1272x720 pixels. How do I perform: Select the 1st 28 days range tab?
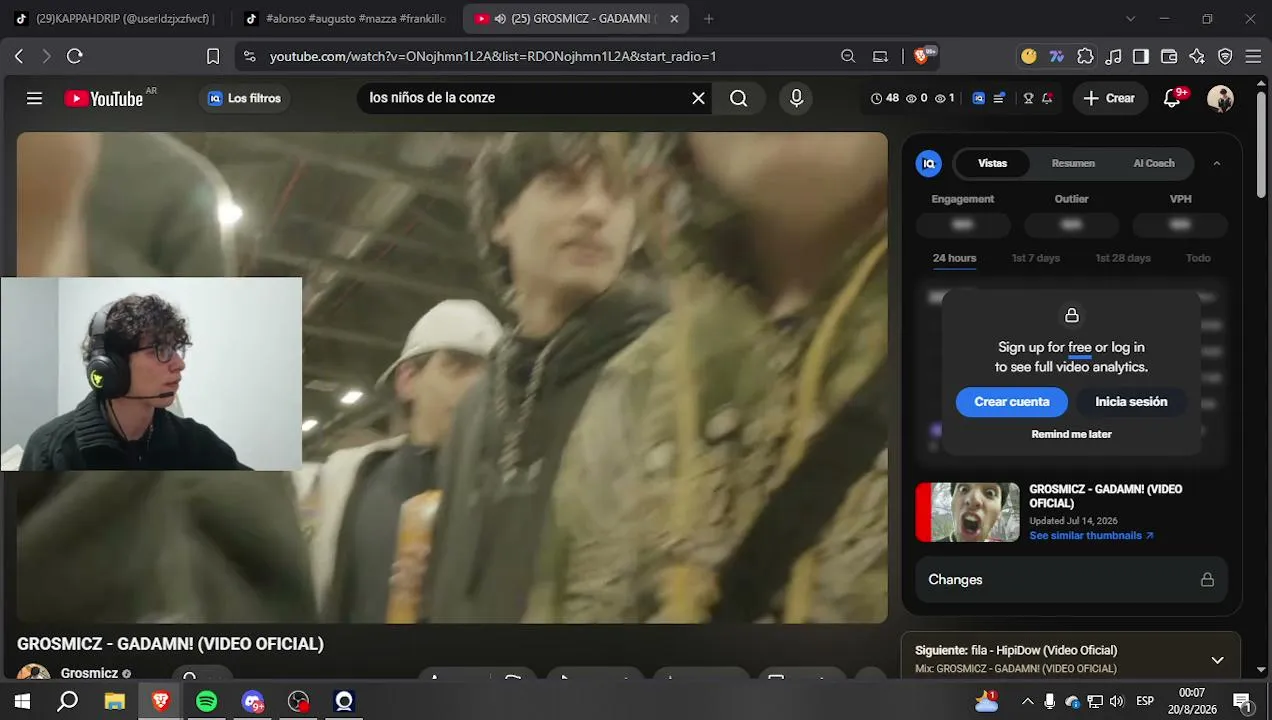(1122, 258)
